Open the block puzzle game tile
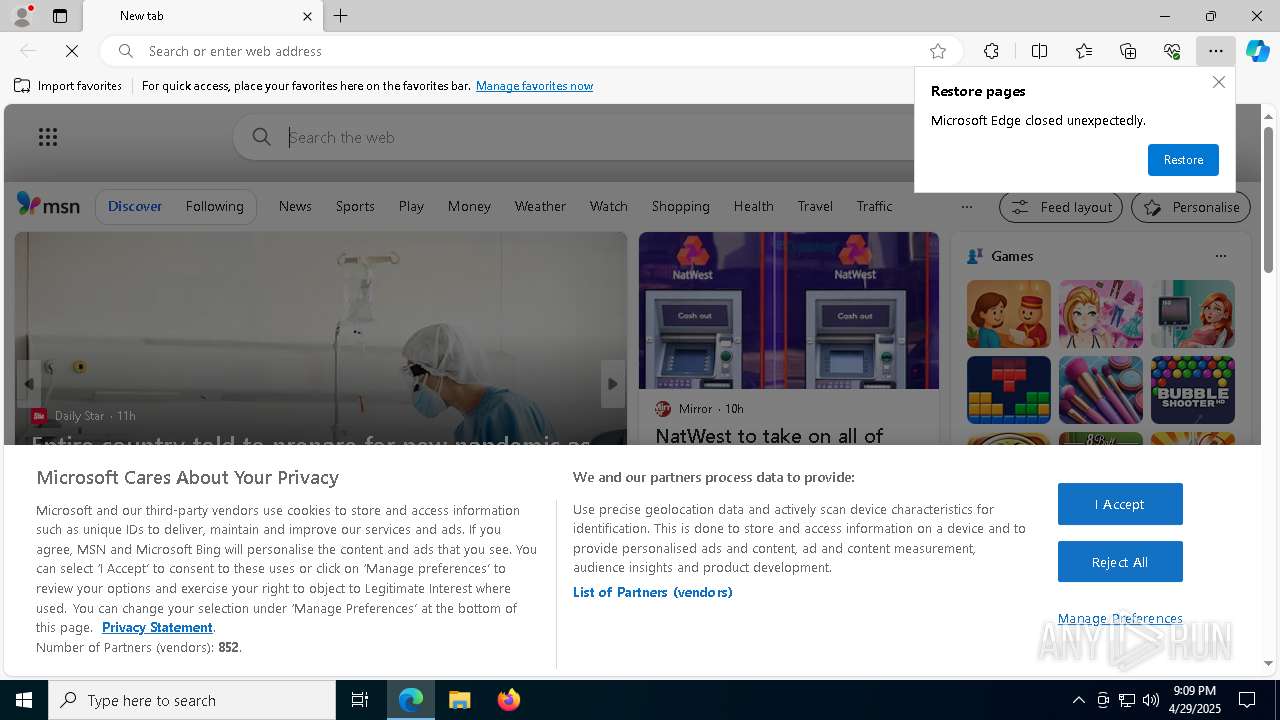This screenshot has width=1280, height=720. click(1008, 390)
